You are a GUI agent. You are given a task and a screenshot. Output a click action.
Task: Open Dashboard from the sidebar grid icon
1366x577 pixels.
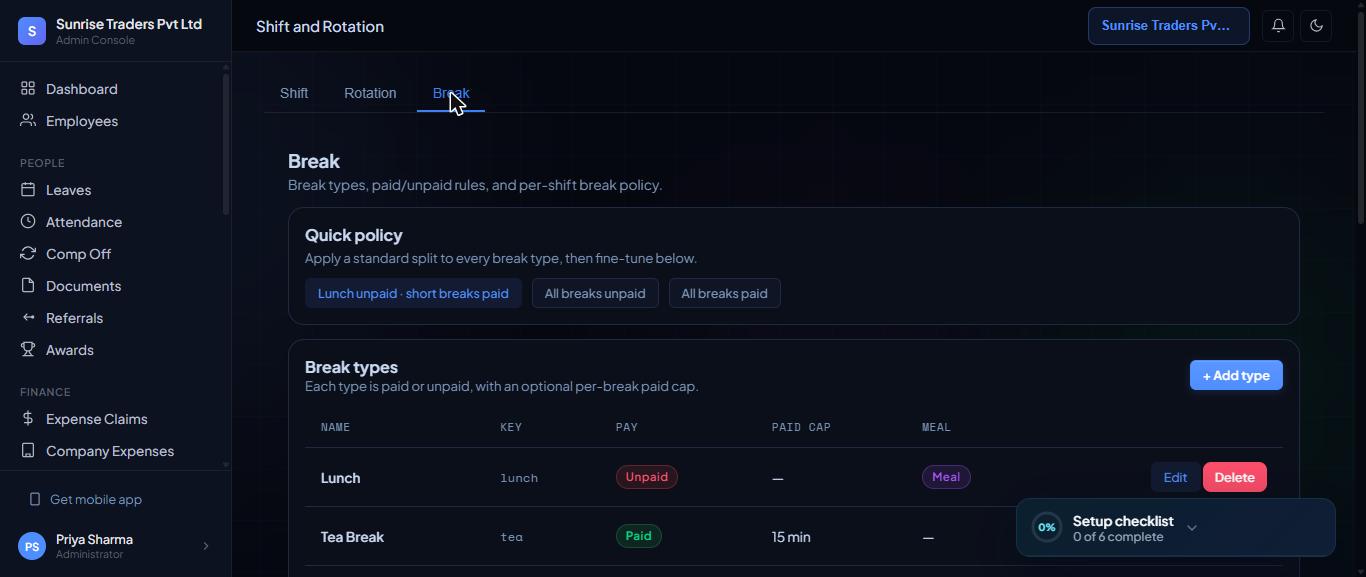point(28,89)
